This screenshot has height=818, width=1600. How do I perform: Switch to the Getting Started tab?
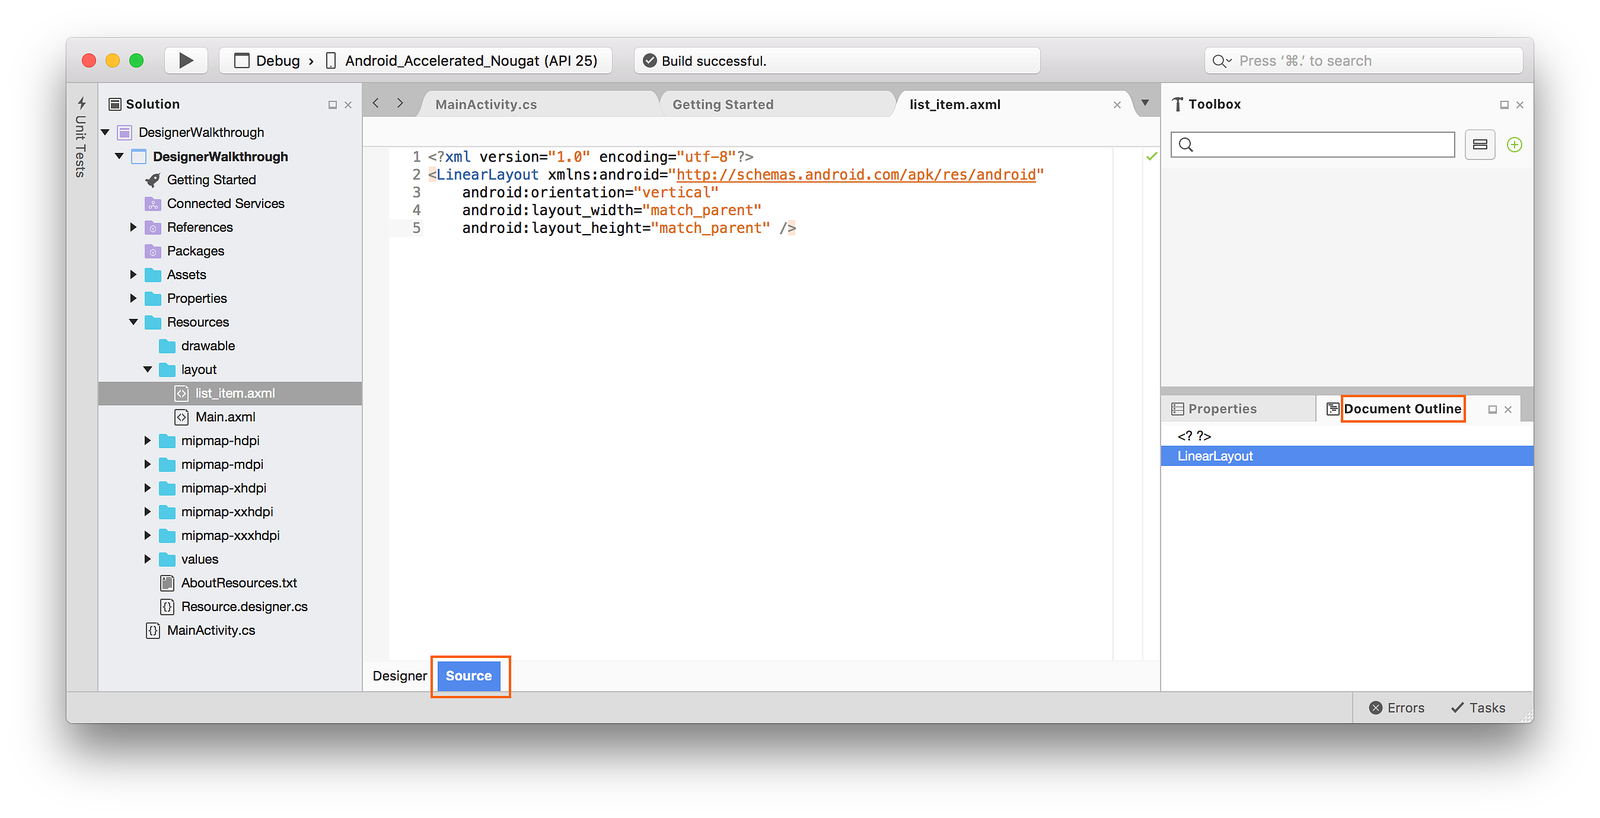[x=723, y=104]
